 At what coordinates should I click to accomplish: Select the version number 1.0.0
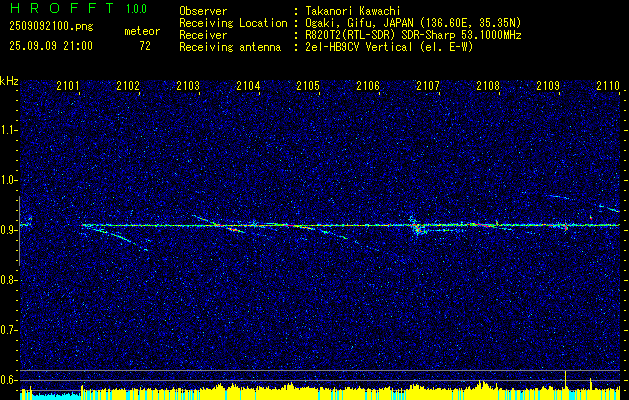tap(136, 8)
